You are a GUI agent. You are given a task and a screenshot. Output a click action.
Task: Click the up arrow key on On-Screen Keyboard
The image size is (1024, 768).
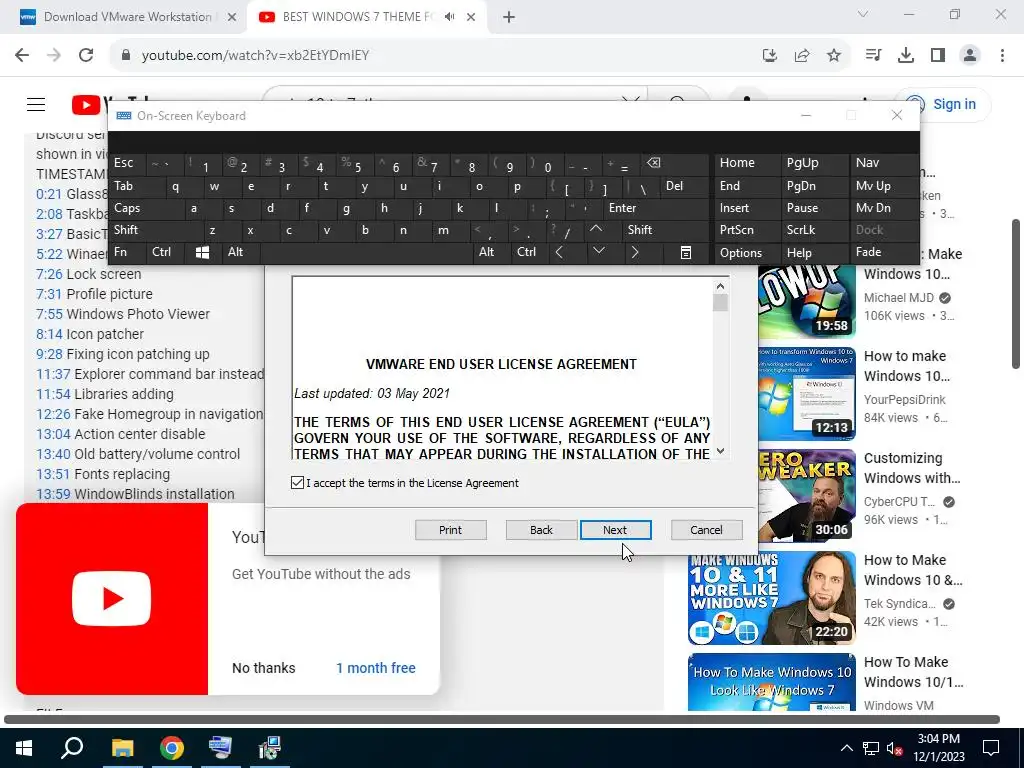tap(596, 229)
